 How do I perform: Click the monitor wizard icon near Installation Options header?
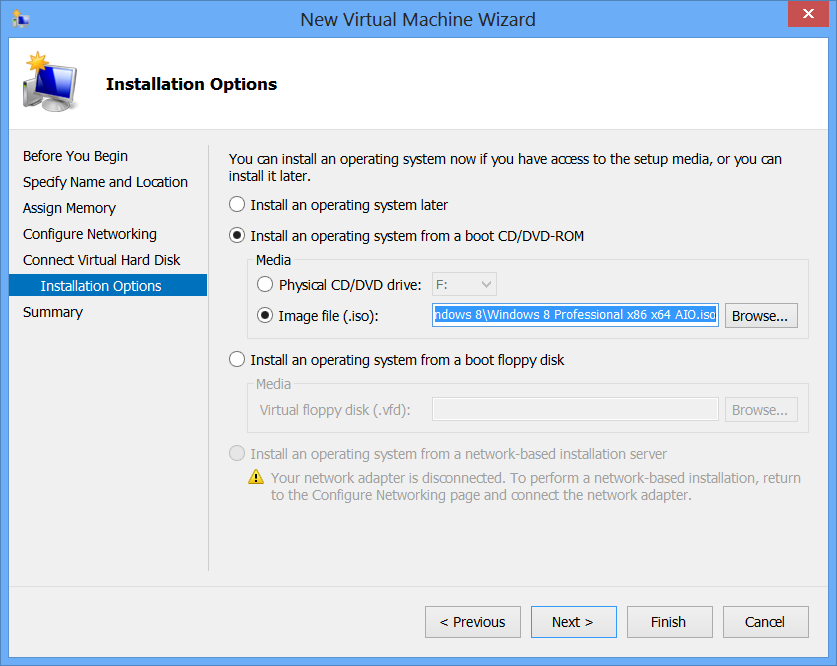tap(50, 82)
